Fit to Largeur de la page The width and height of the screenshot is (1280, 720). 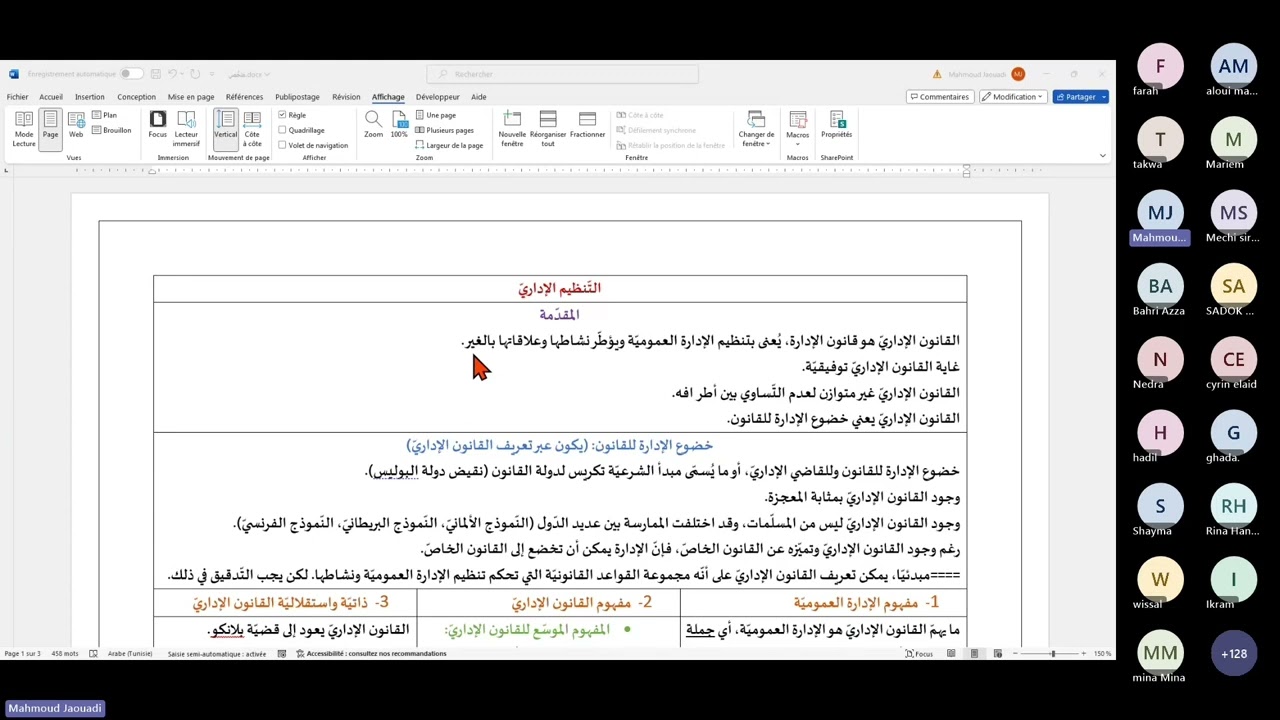coord(449,145)
